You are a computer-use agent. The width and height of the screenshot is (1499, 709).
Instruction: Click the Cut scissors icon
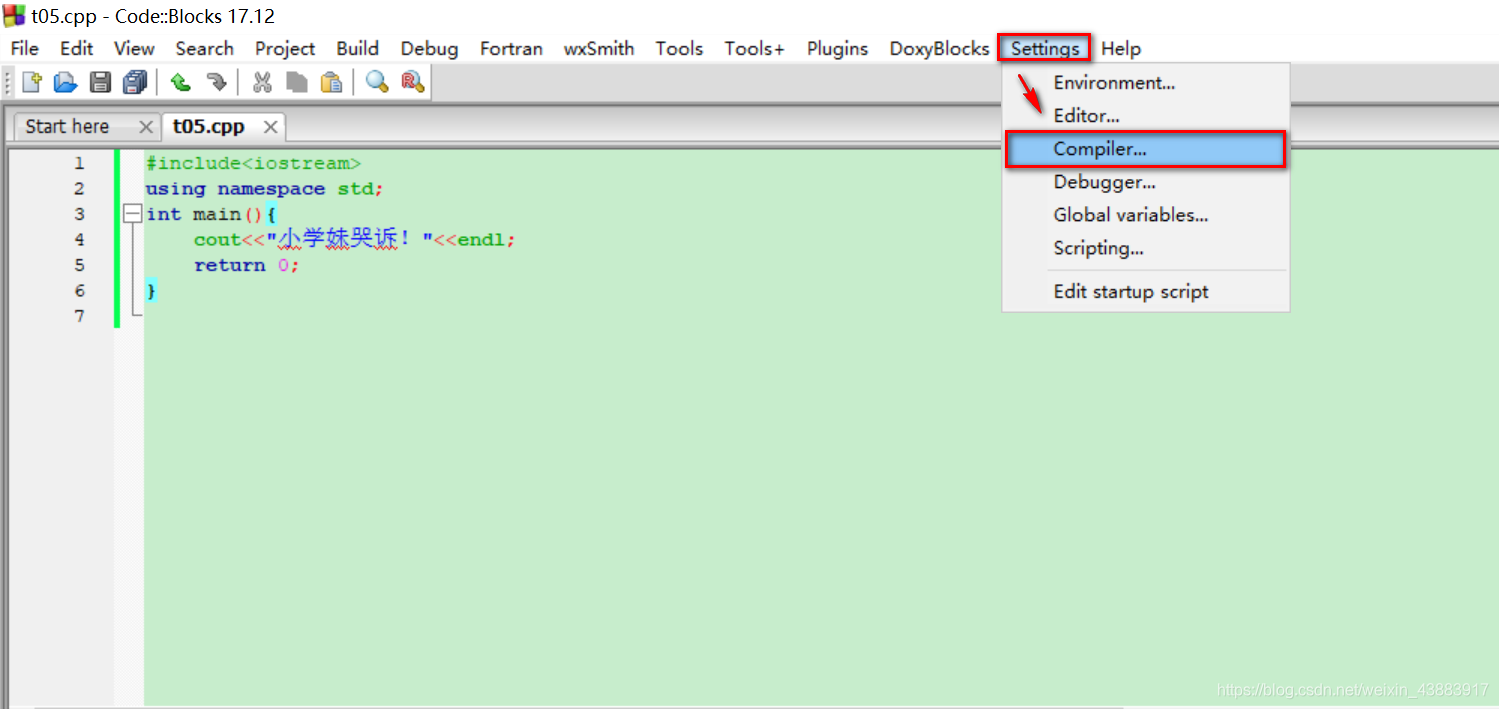[262, 82]
